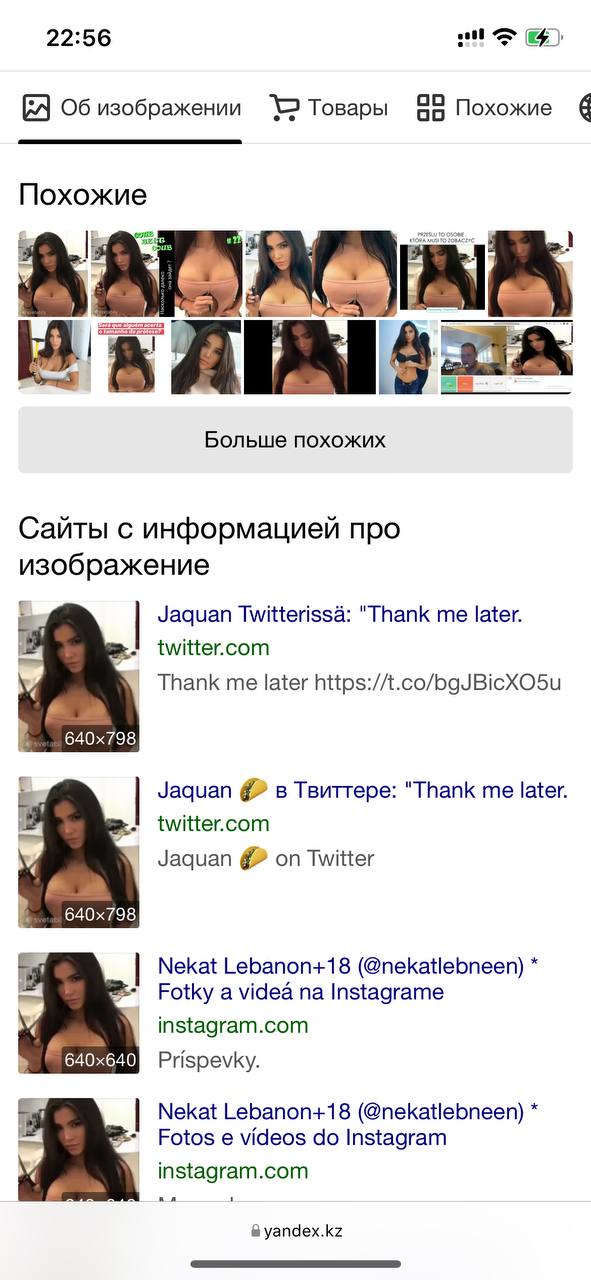
Task: Open 'Jaquan Twitterissä: Thank me later' link
Action: click(x=340, y=614)
